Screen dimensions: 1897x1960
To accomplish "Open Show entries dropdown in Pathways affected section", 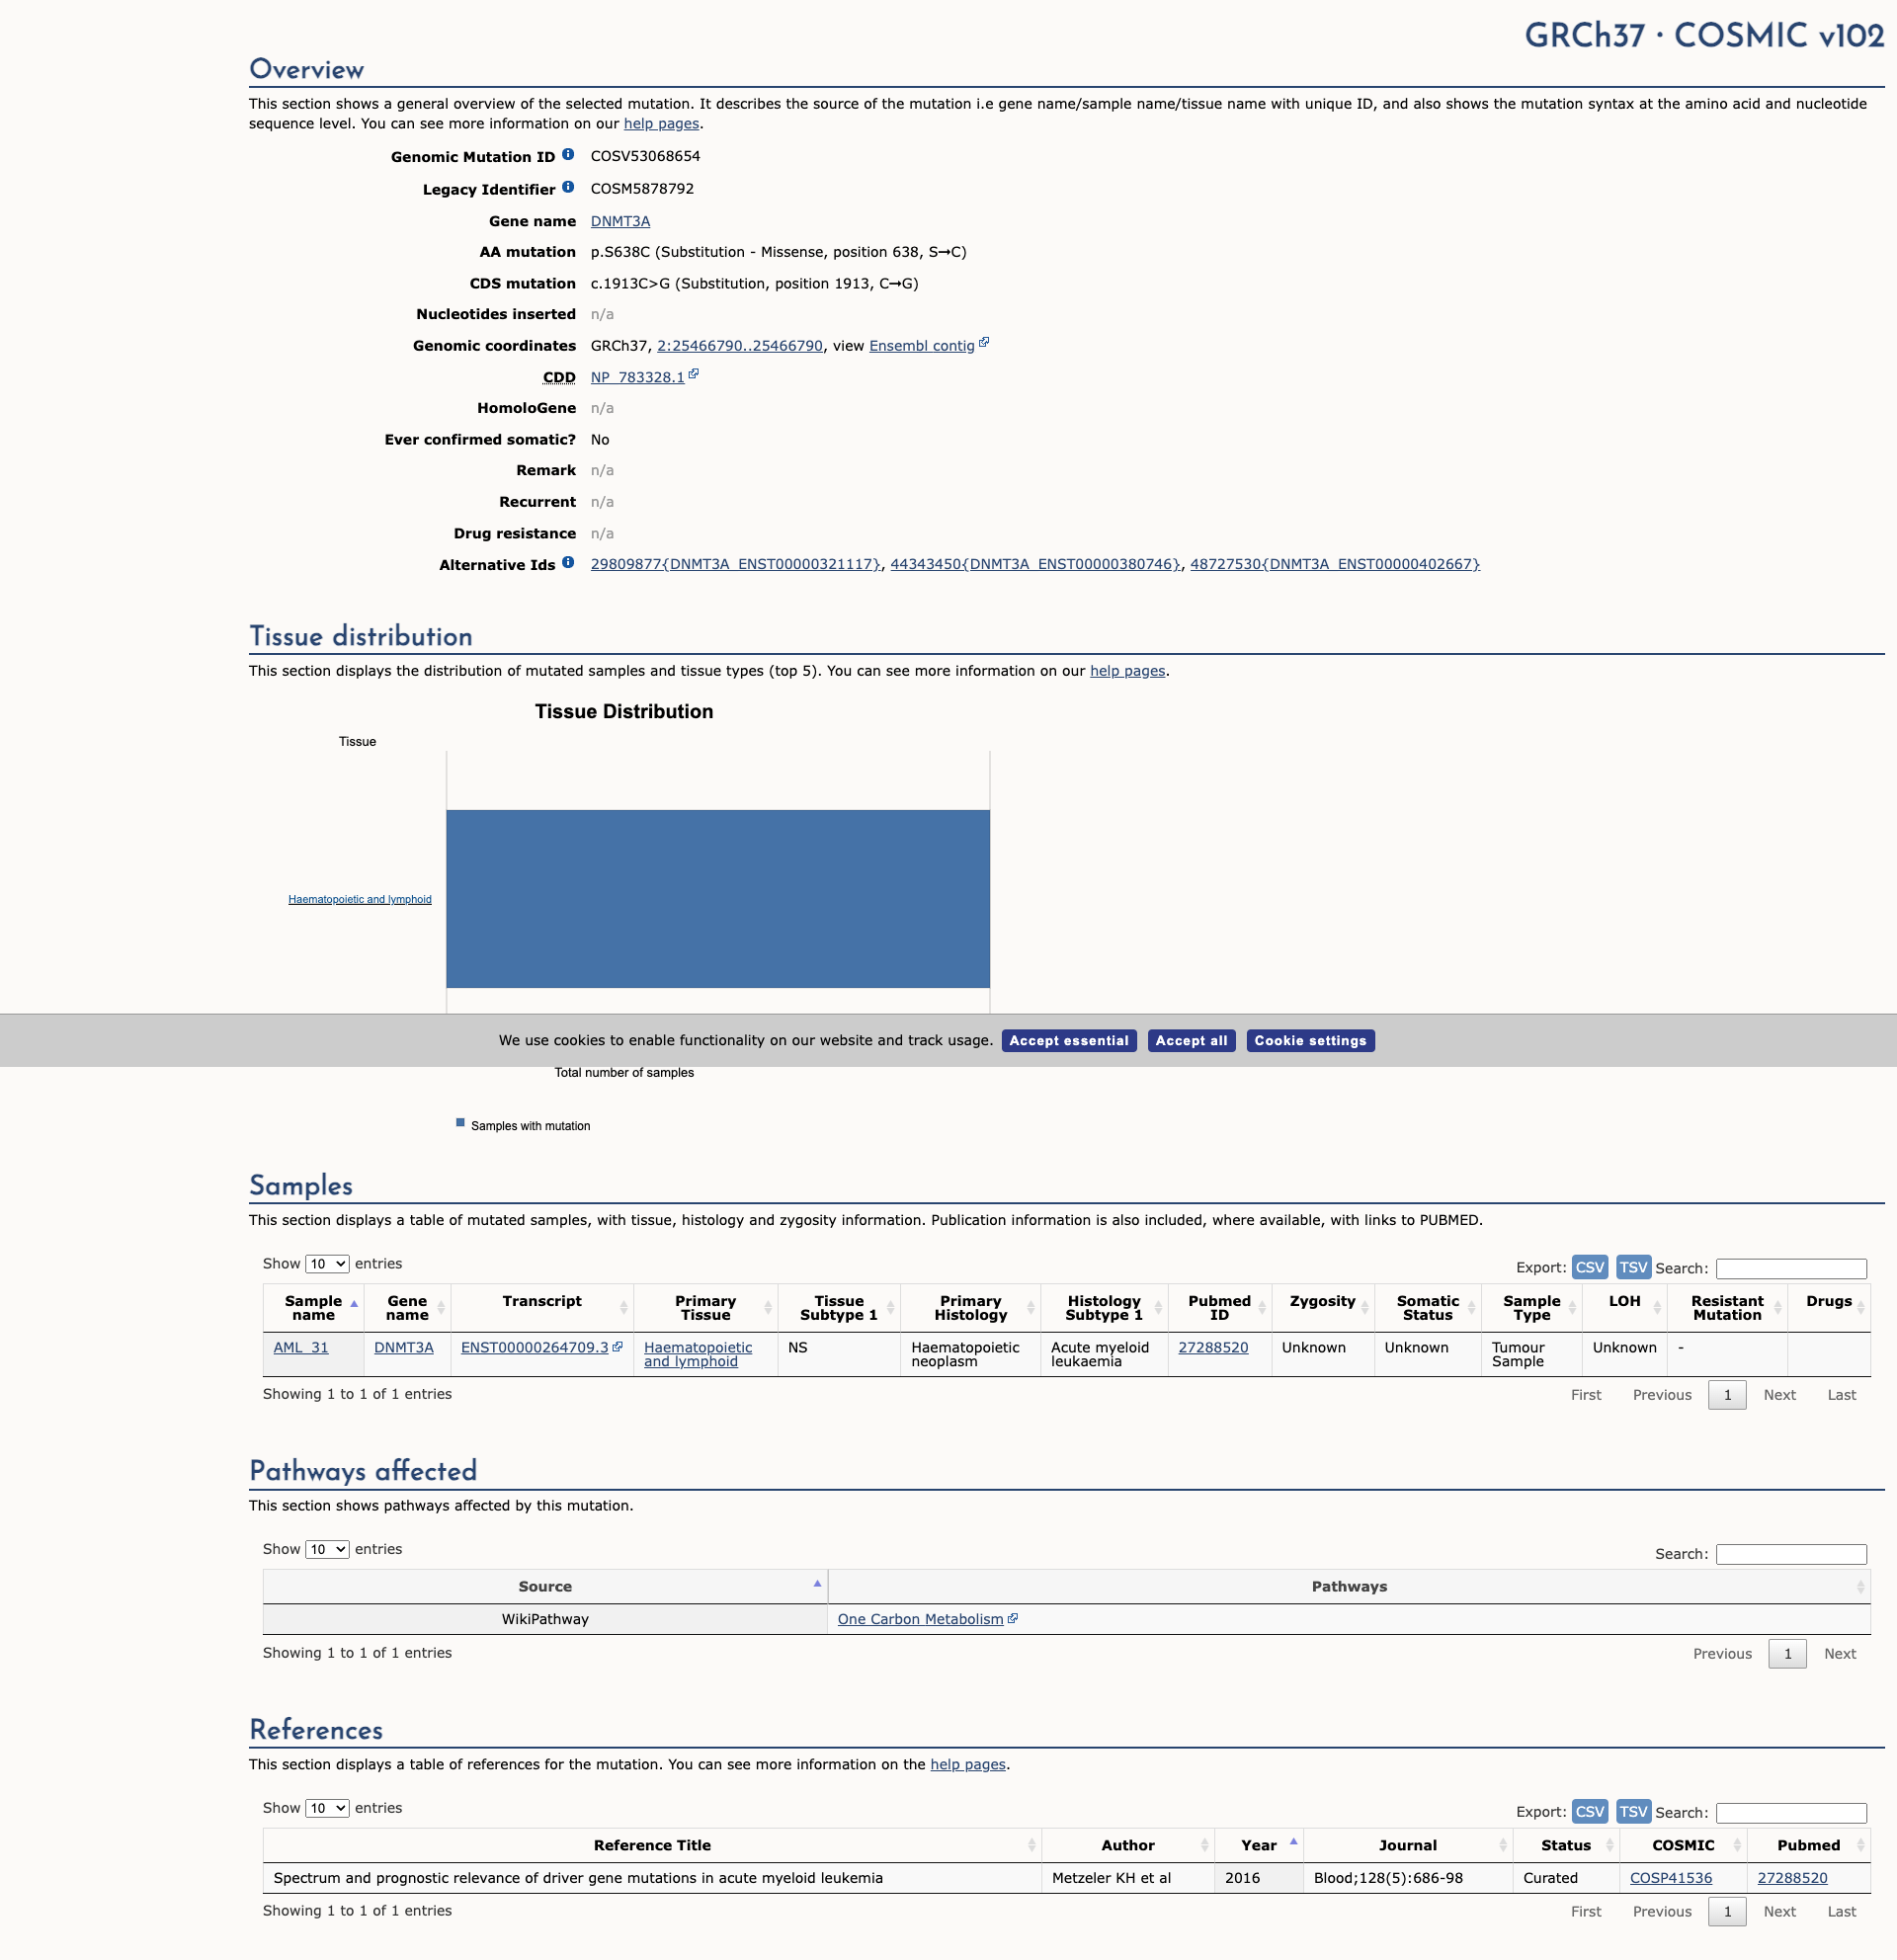I will click(x=327, y=1549).
